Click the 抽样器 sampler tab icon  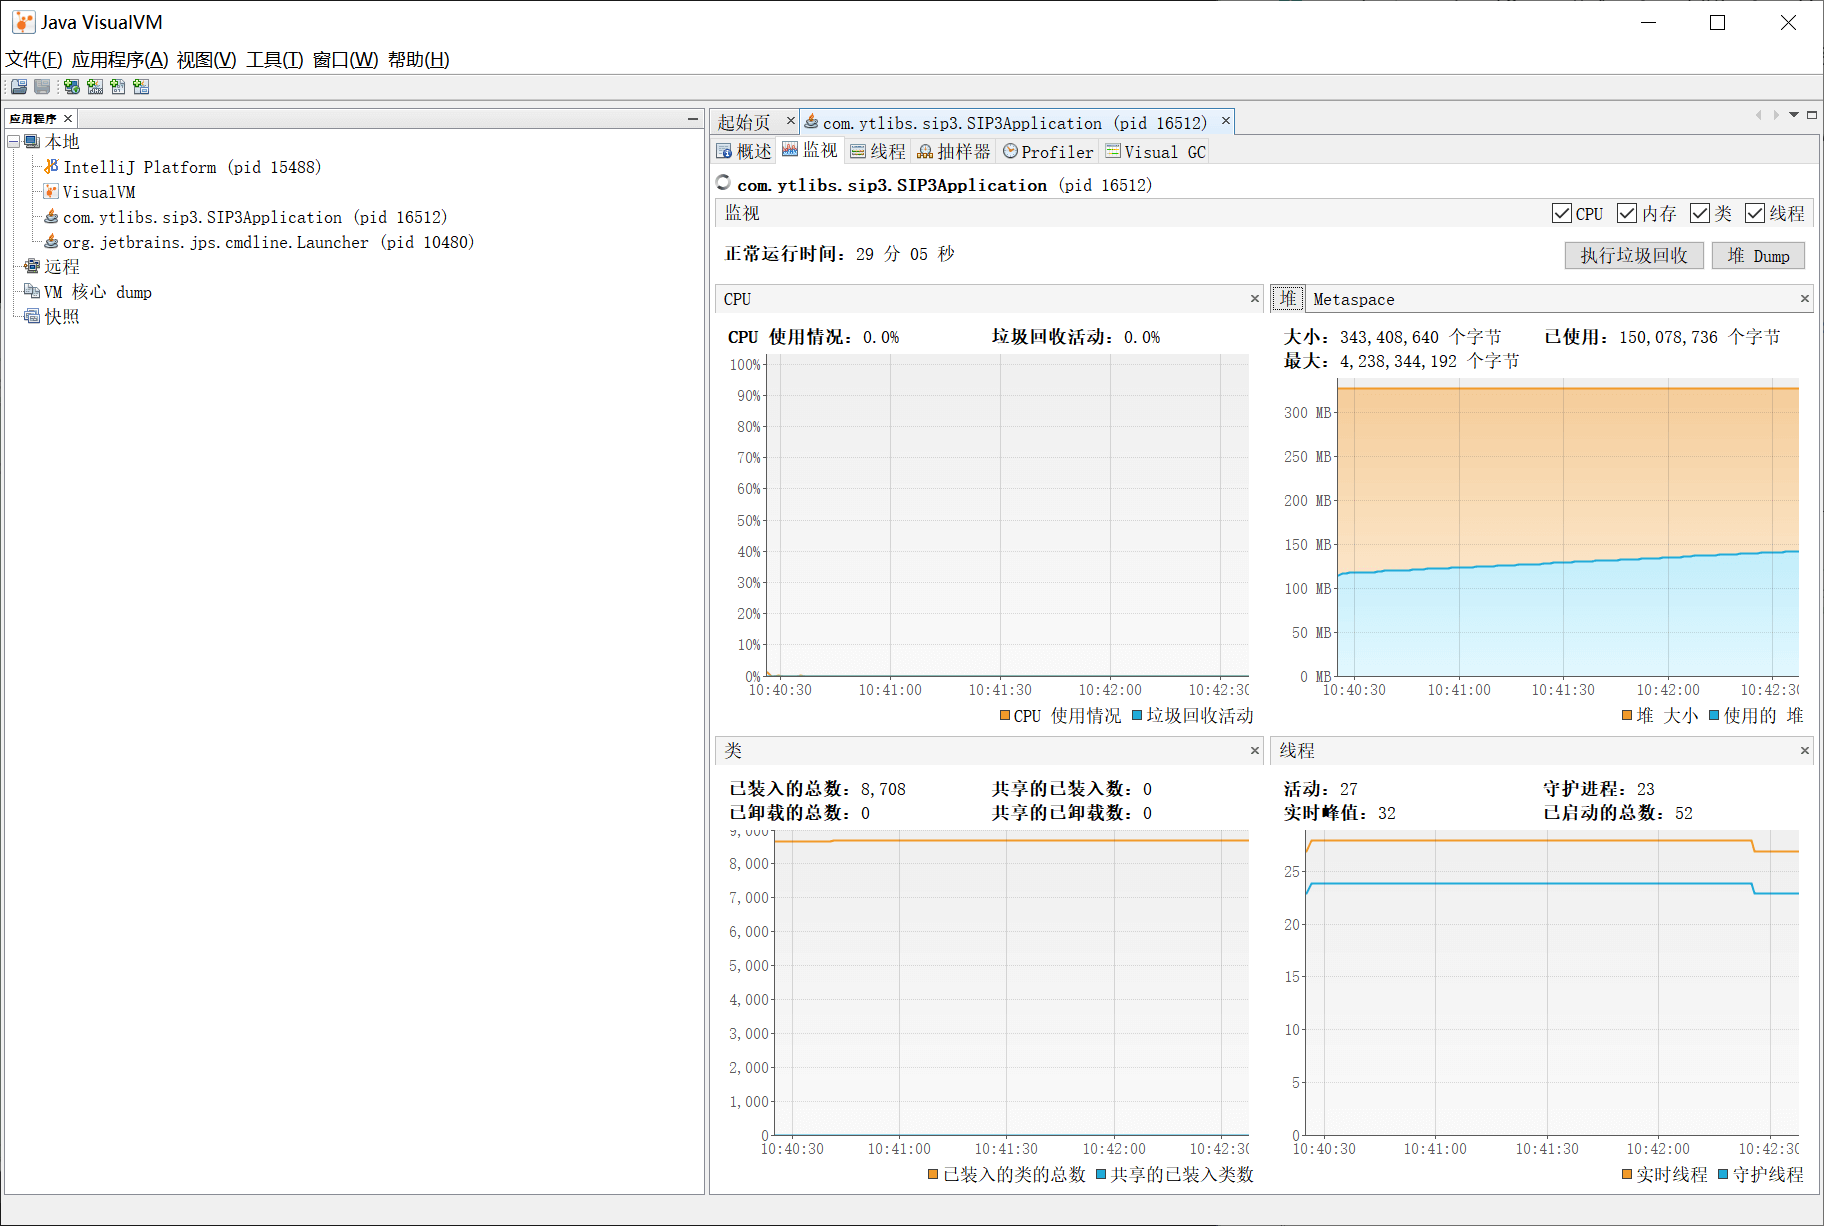(925, 152)
